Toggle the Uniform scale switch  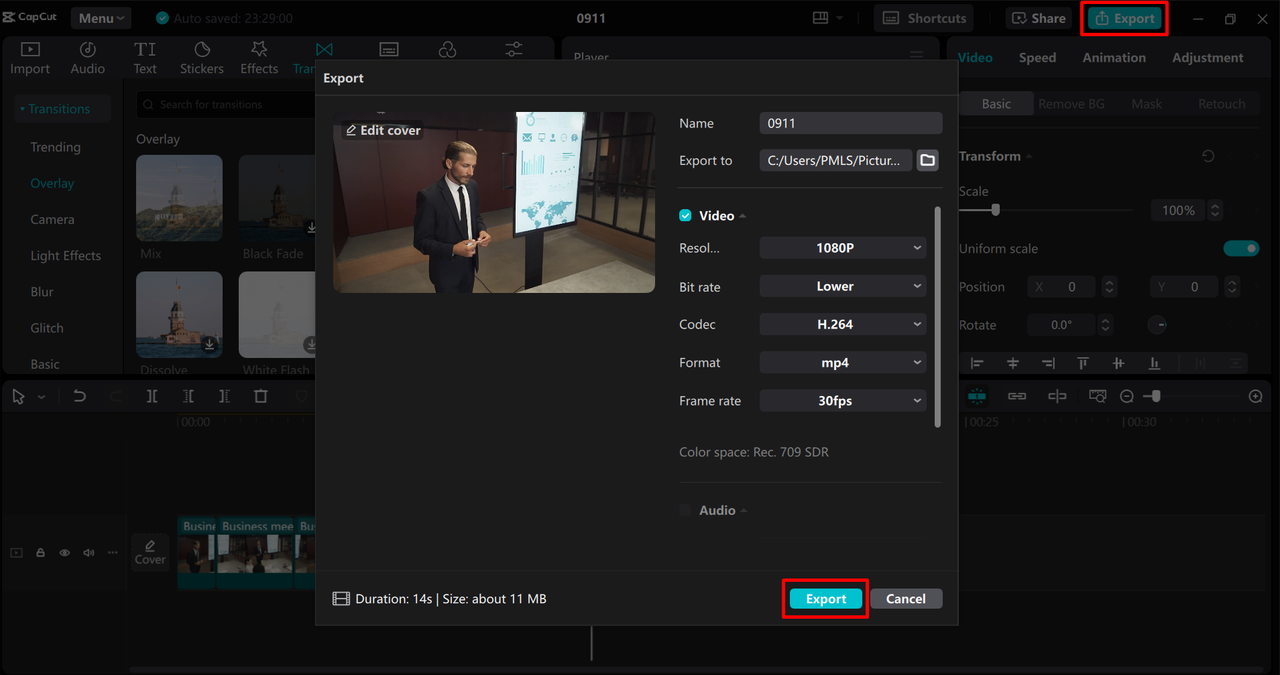pos(1241,248)
